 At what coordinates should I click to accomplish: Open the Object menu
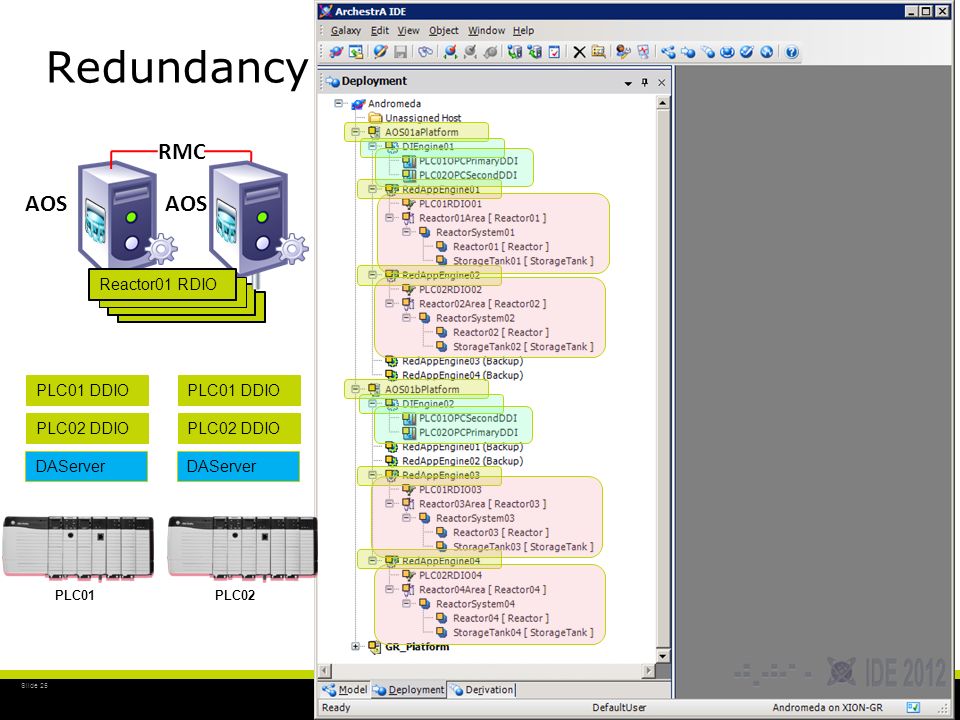(443, 31)
